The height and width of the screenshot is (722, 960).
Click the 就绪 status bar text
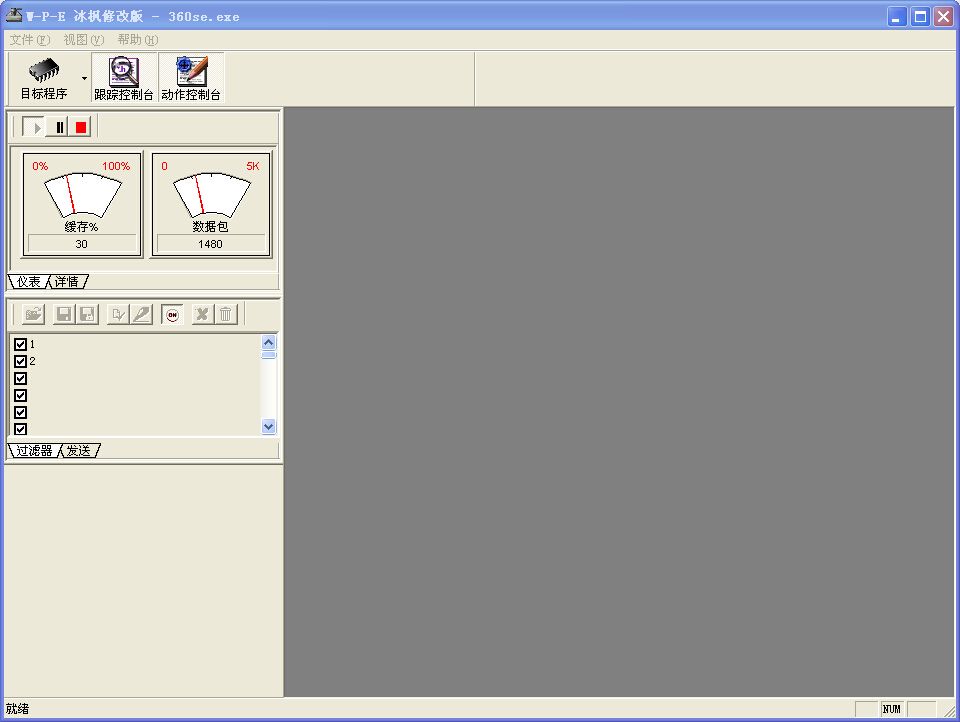18,709
